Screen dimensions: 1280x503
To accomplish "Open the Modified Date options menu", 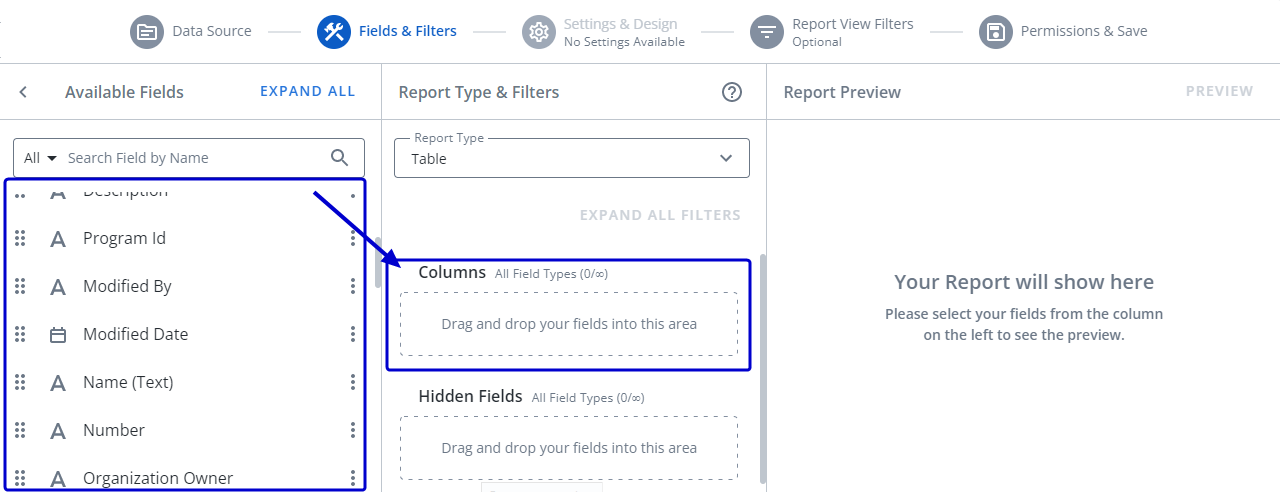I will tap(353, 334).
